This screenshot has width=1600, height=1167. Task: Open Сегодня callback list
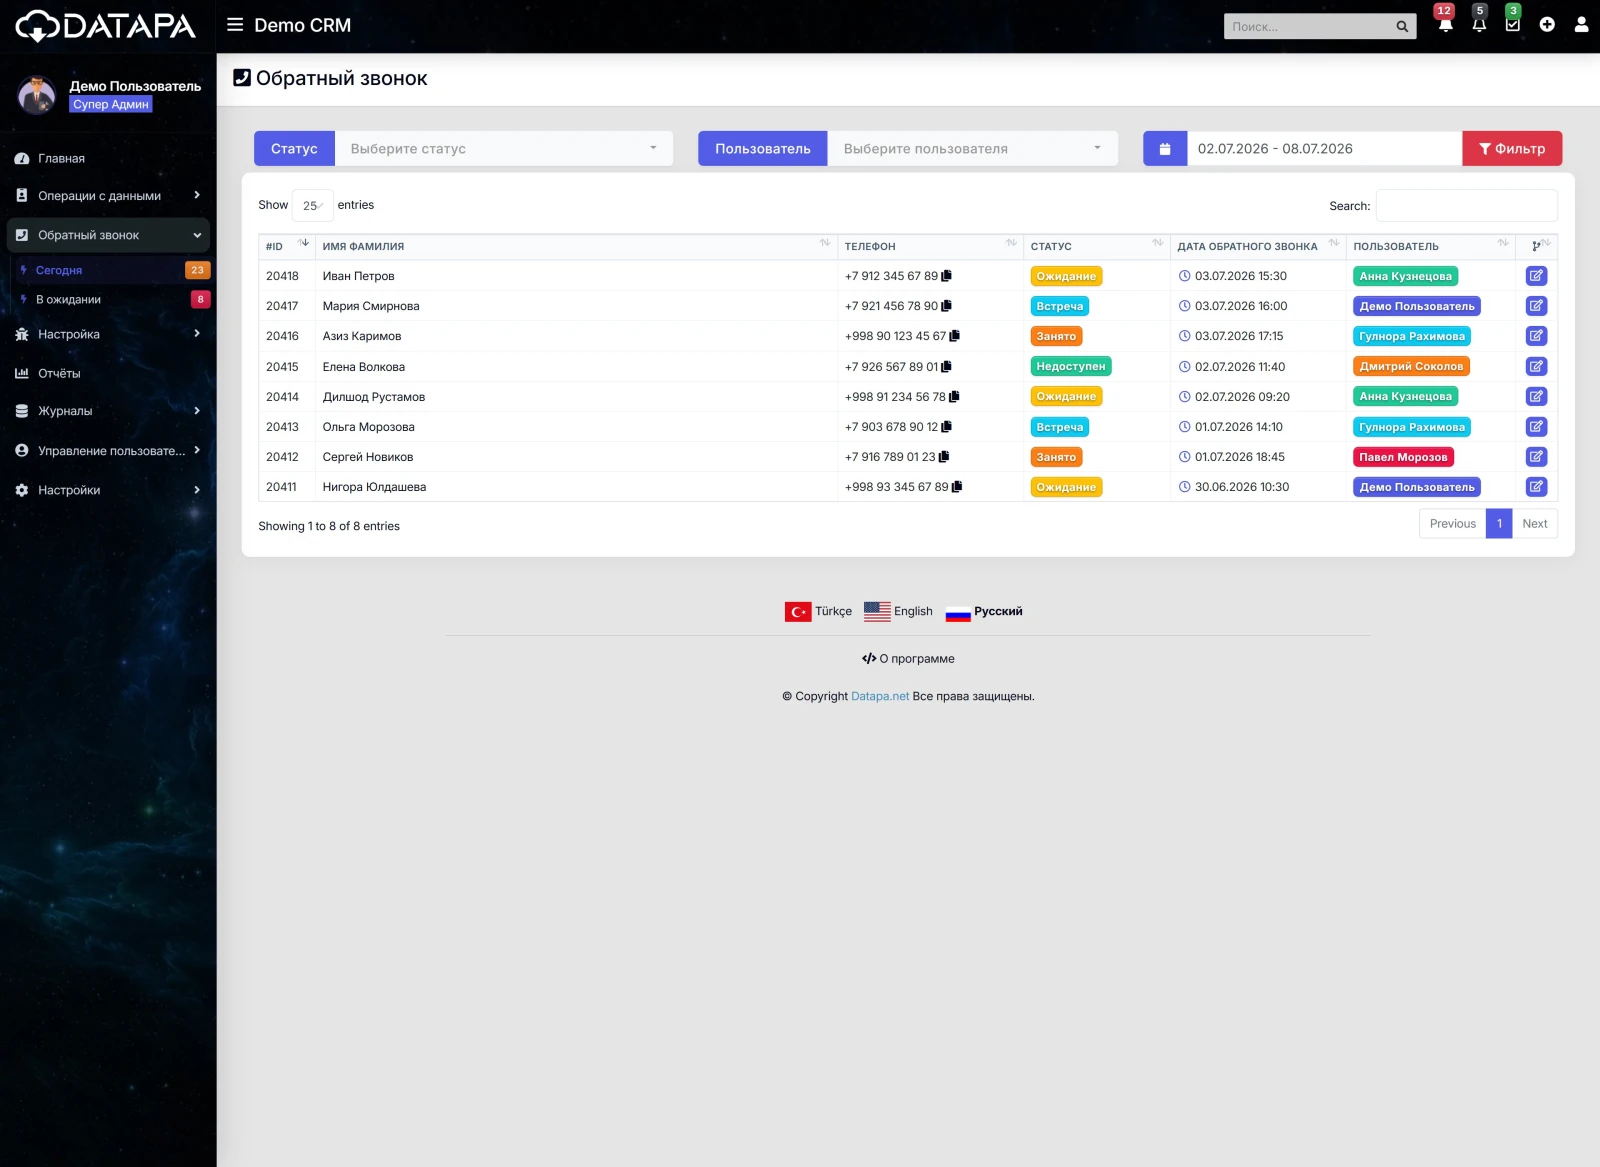(x=112, y=270)
